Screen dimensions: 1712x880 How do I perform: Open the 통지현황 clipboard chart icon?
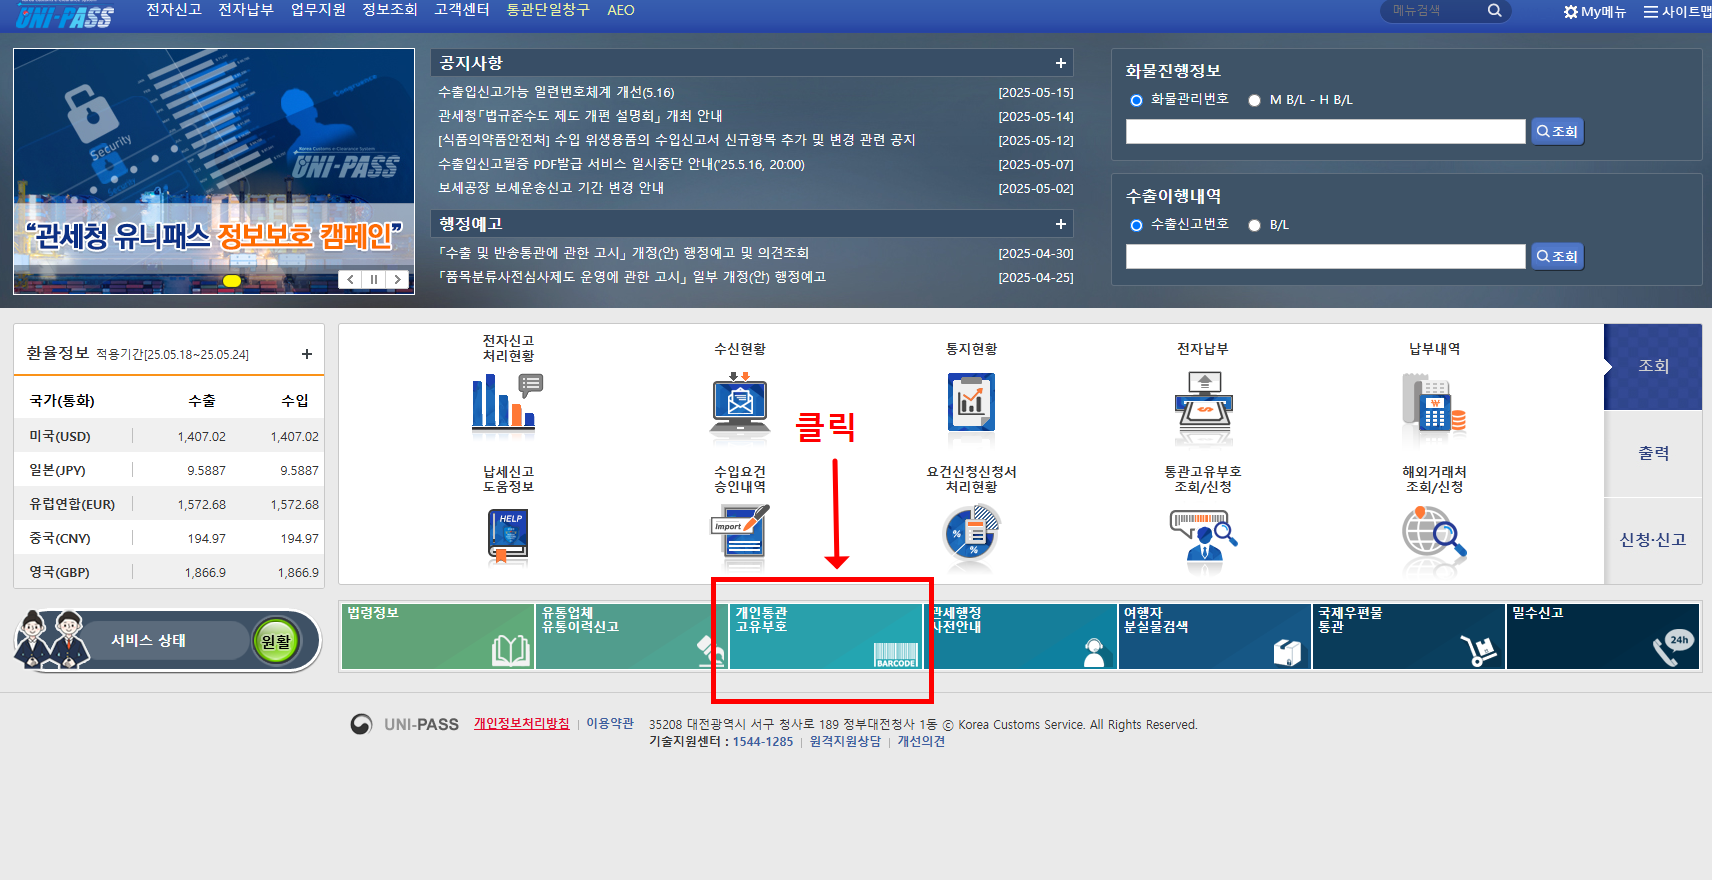[x=971, y=402]
